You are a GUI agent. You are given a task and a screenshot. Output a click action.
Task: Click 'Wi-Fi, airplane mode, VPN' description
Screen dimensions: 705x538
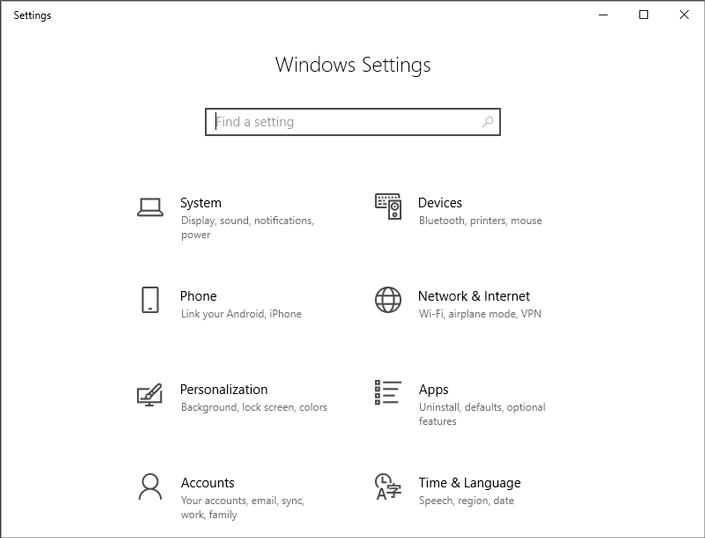[480, 314]
